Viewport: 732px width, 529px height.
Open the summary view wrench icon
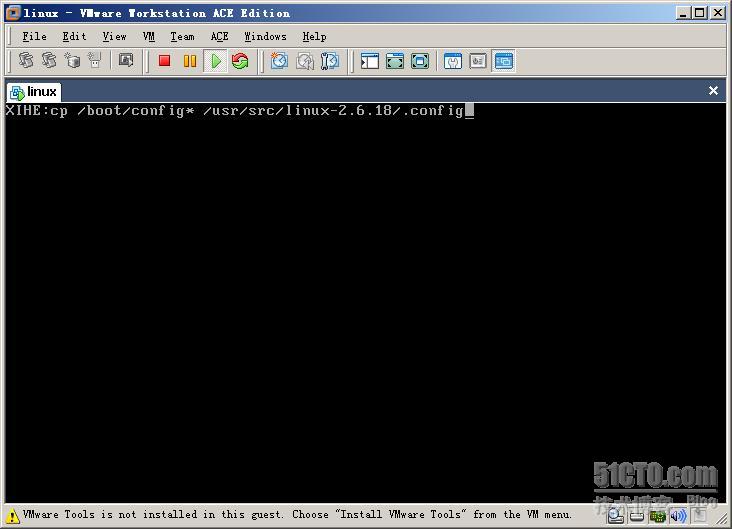click(452, 61)
